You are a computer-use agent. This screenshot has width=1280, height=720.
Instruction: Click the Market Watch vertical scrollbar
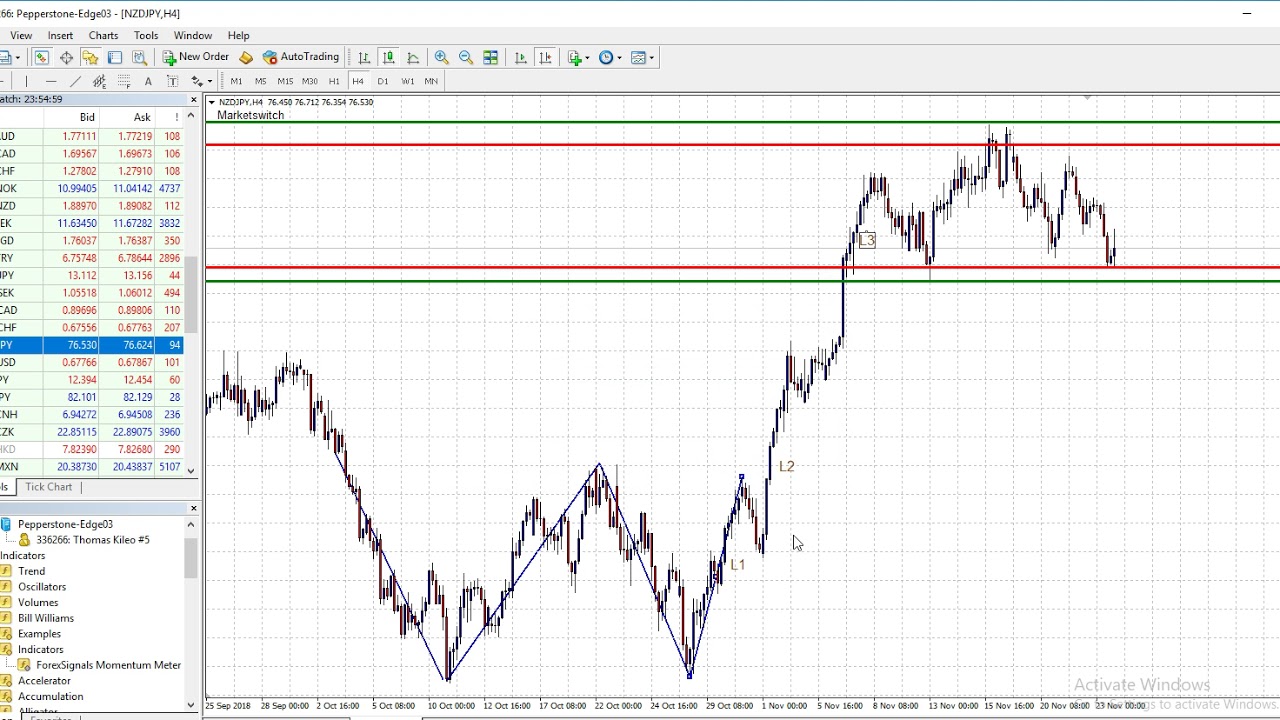(191, 292)
